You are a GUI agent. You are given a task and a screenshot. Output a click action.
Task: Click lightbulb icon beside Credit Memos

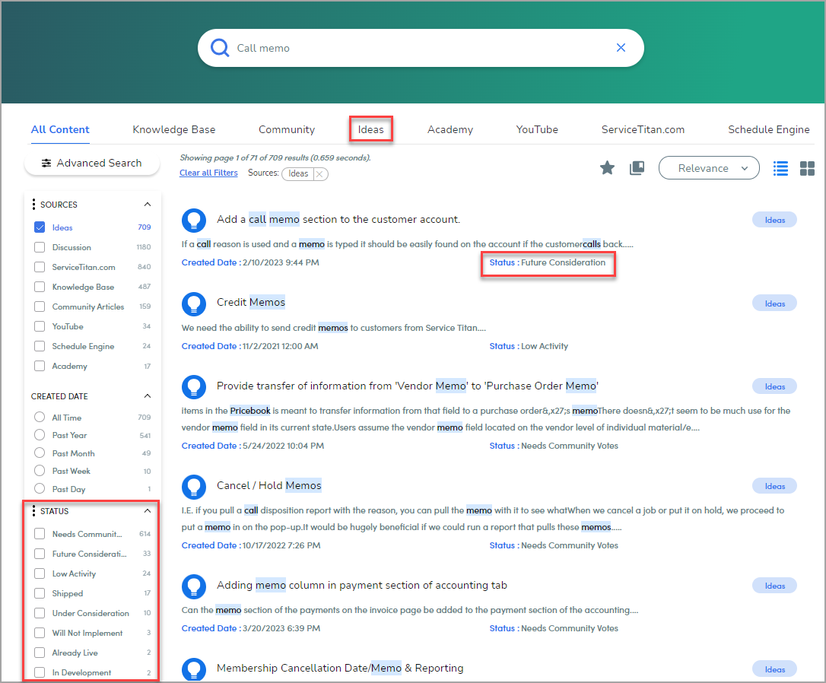(x=193, y=303)
